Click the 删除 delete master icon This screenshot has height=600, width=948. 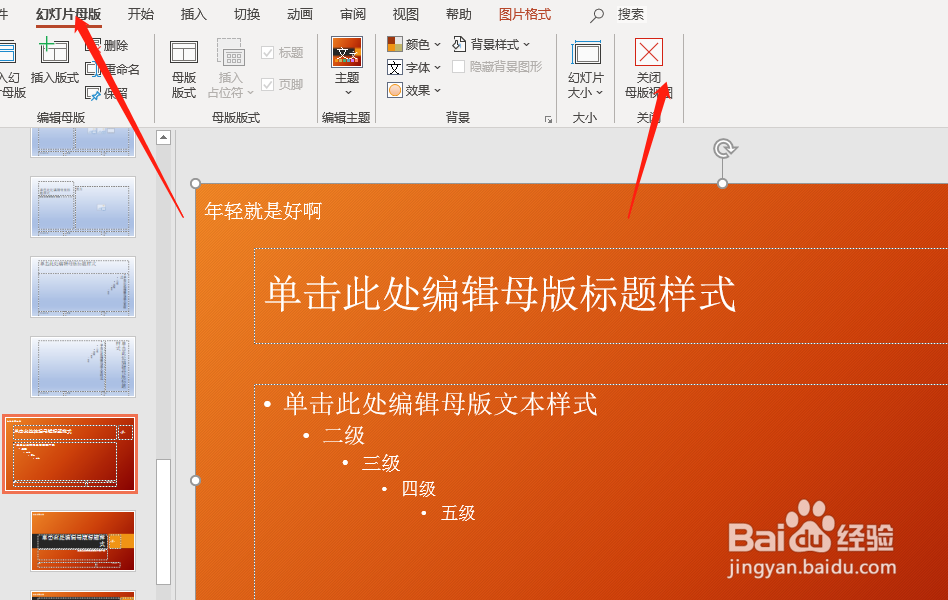110,44
